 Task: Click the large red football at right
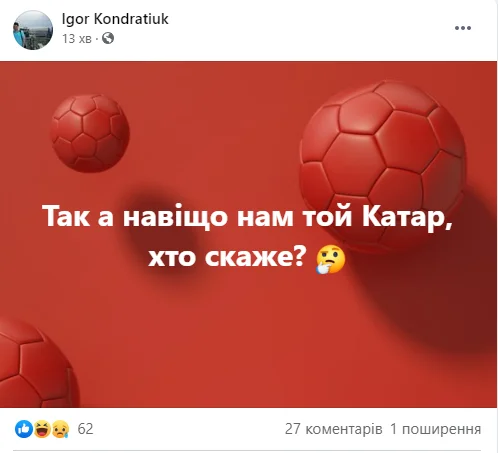click(383, 165)
